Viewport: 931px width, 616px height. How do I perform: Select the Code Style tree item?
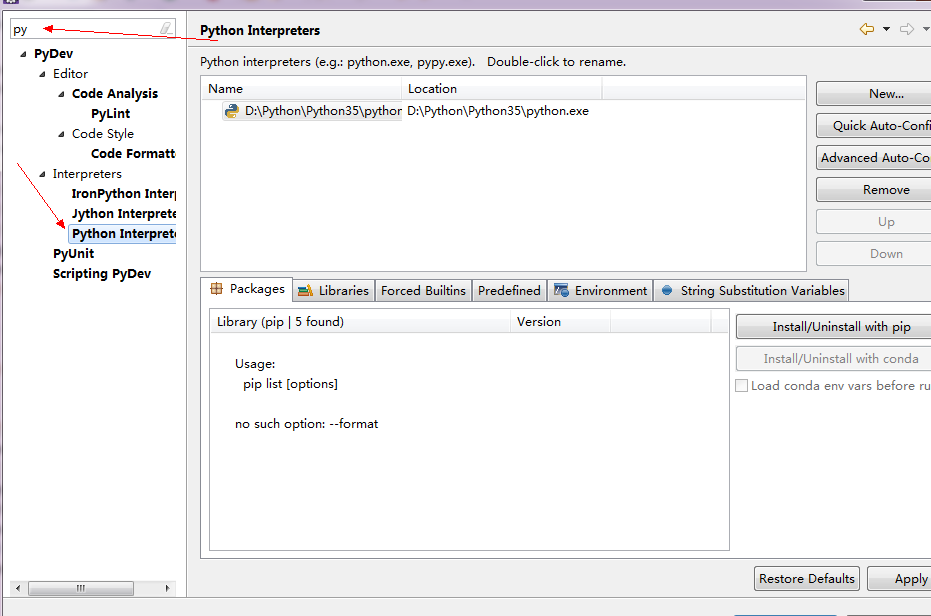[x=103, y=134]
